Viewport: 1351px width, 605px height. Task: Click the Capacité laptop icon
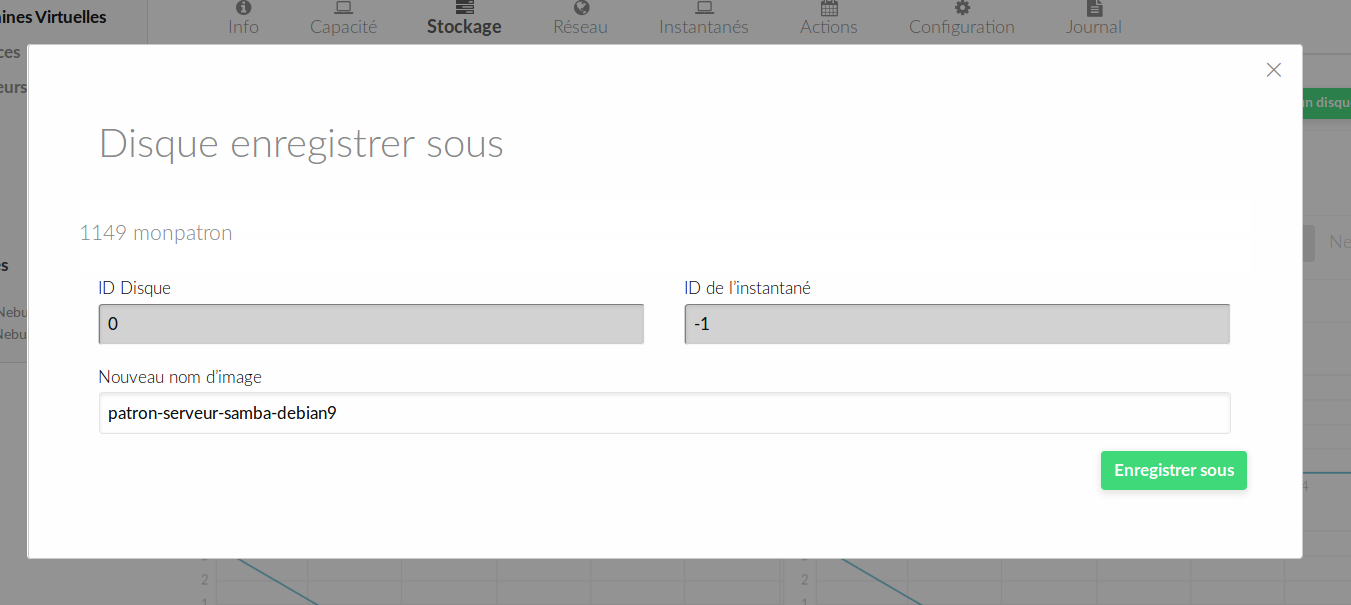click(x=343, y=8)
